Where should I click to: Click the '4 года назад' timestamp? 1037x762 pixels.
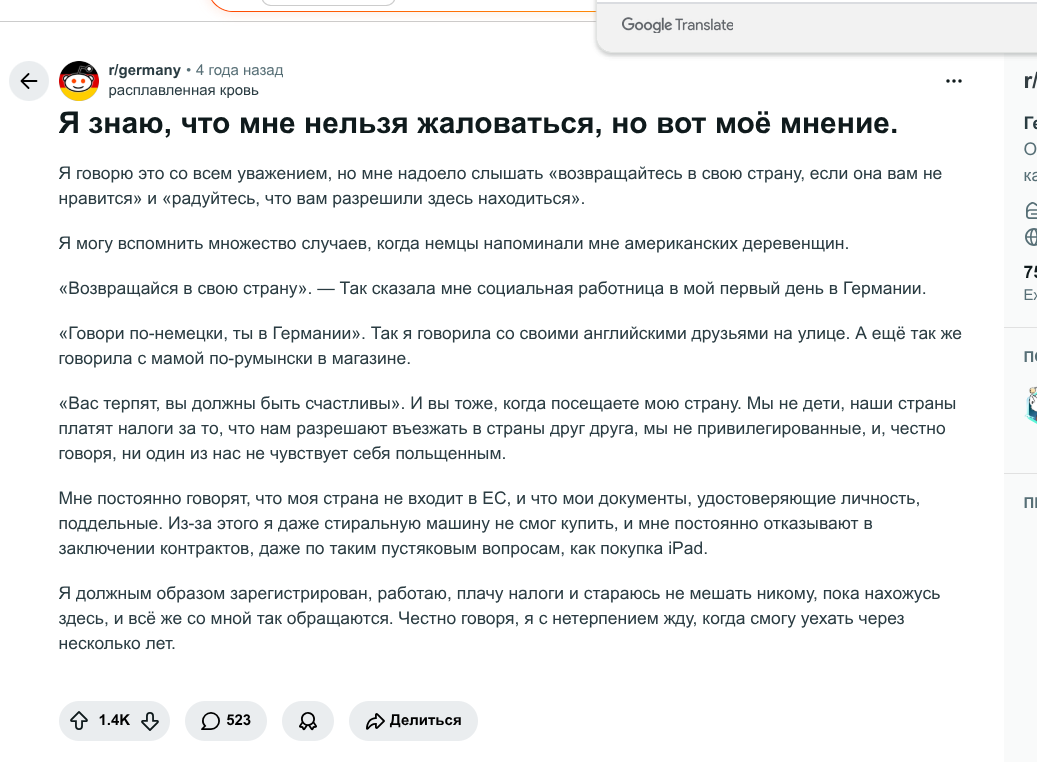[239, 70]
